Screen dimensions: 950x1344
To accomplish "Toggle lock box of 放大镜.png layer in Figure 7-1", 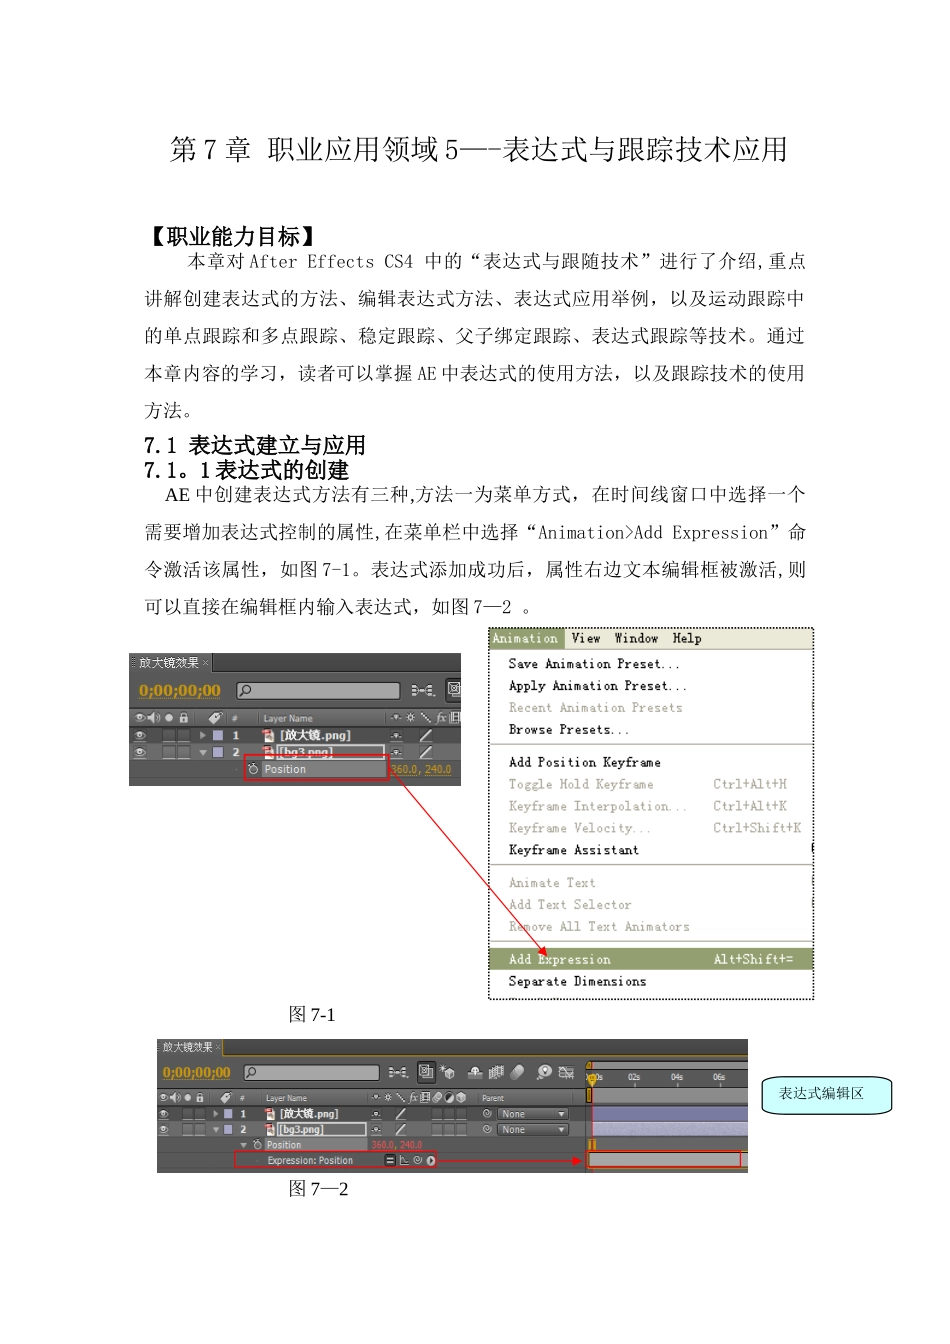I will pyautogui.click(x=184, y=736).
